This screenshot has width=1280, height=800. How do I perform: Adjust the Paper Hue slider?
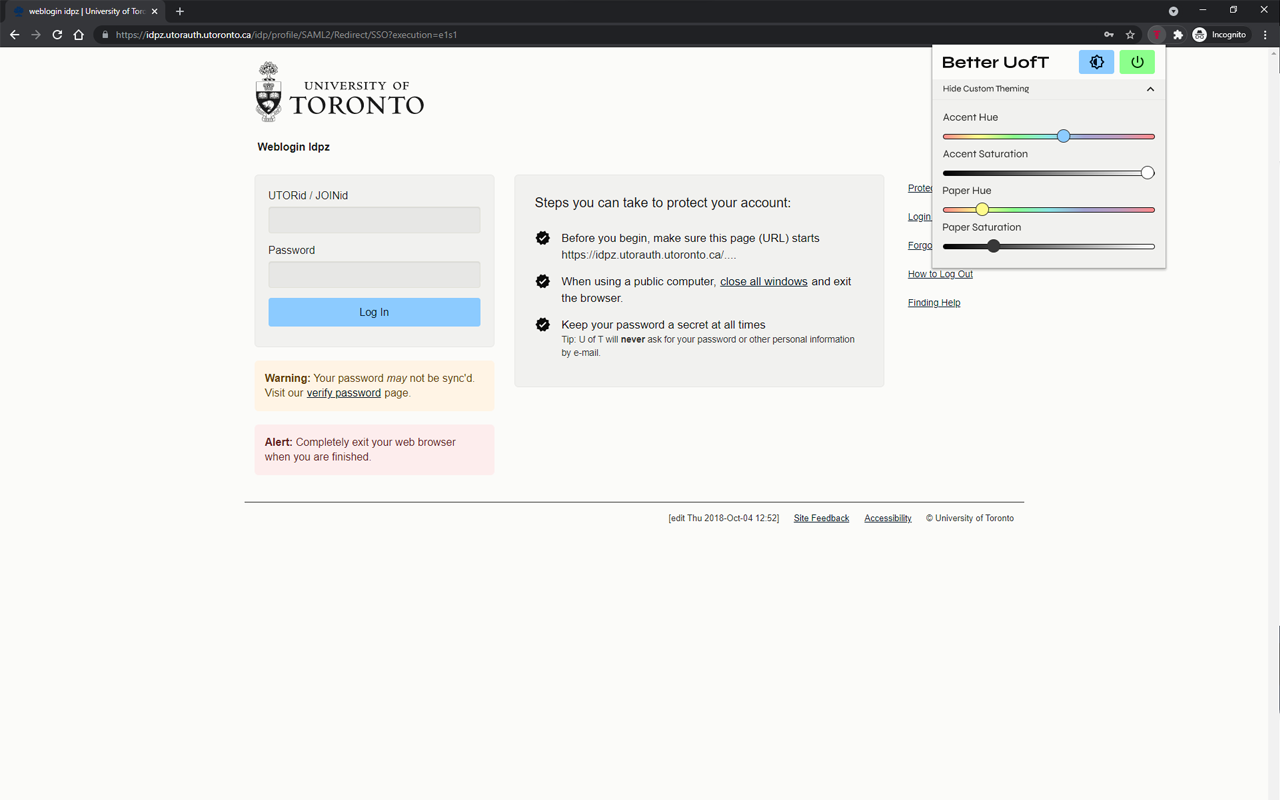click(1048, 210)
